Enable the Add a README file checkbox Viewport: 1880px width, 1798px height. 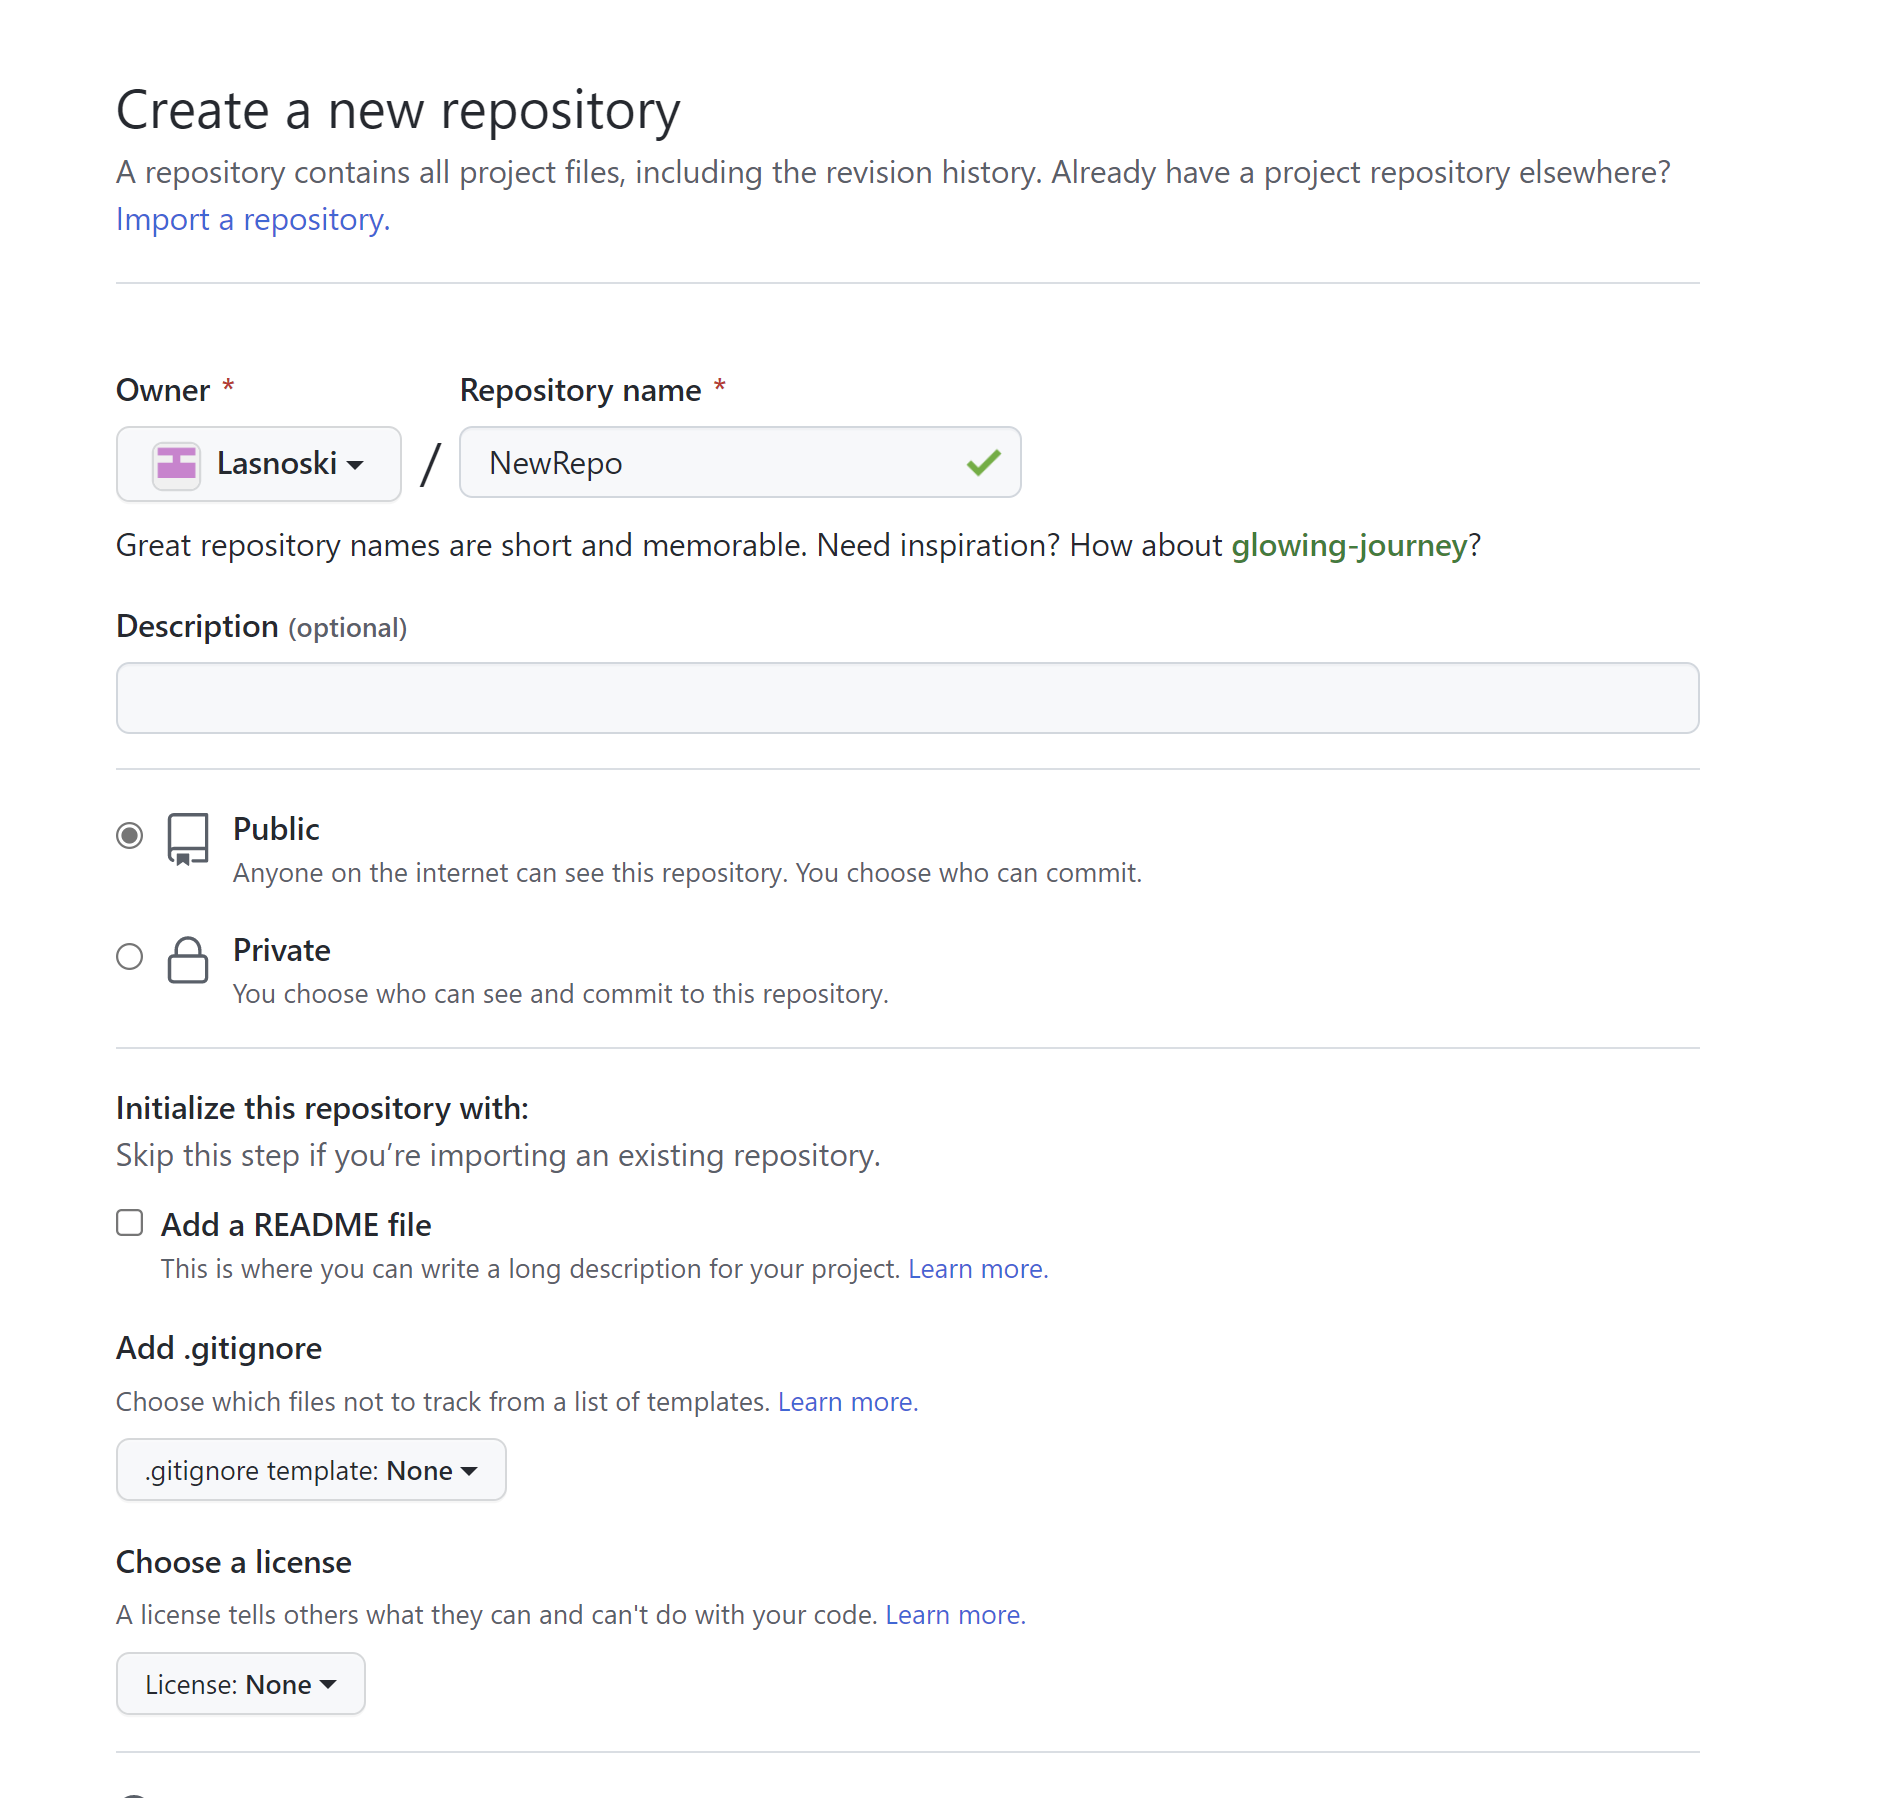(x=130, y=1223)
